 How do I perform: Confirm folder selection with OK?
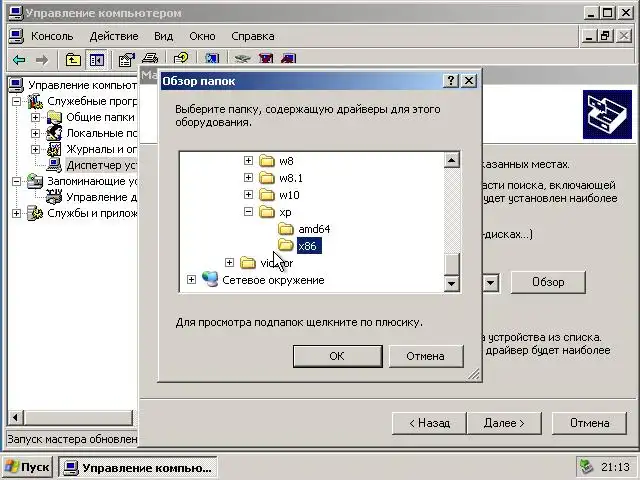click(x=338, y=356)
